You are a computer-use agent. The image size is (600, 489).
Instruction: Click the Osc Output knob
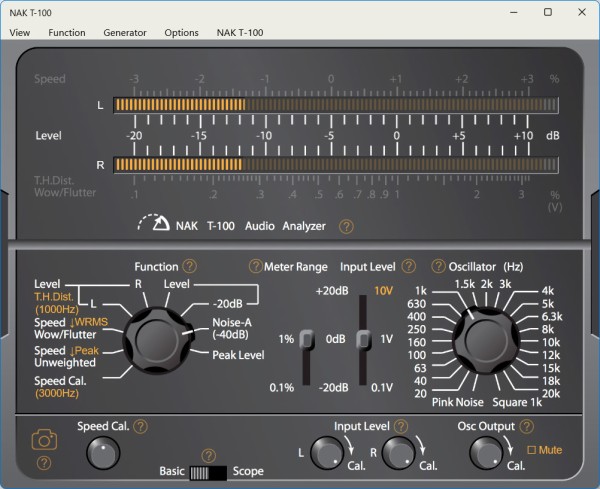click(486, 453)
